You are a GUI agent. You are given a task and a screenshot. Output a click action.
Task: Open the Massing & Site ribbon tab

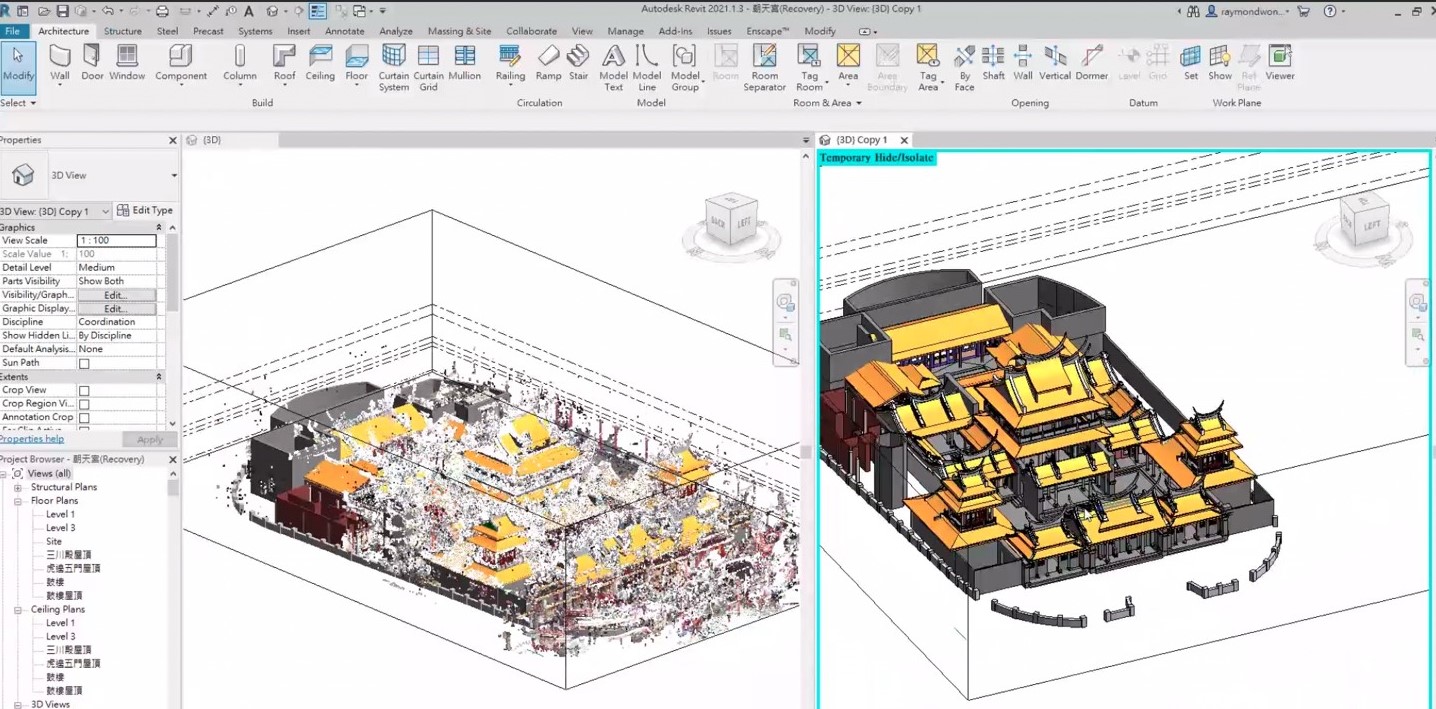(x=459, y=31)
